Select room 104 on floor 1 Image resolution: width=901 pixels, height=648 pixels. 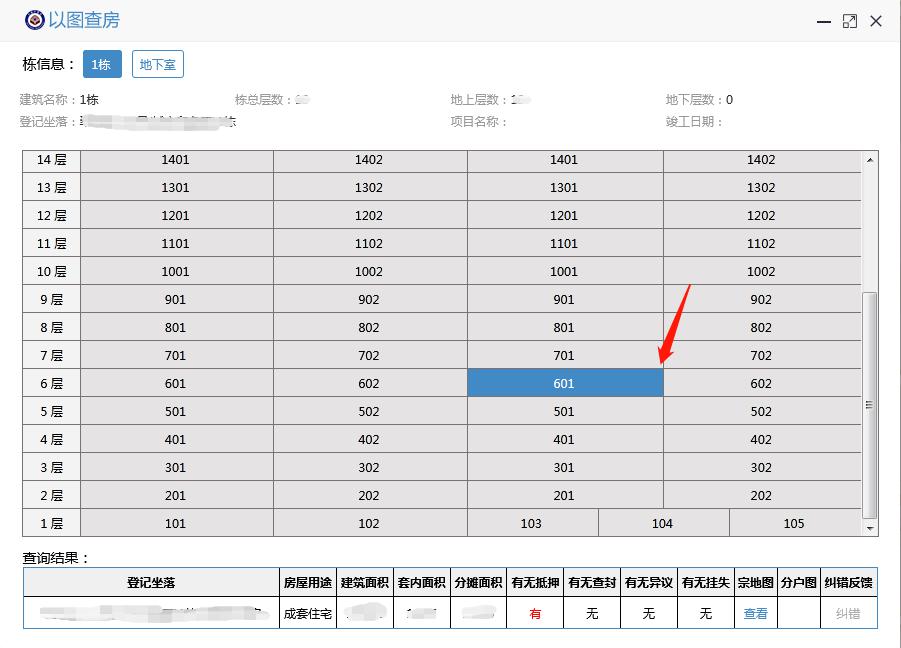(x=662, y=523)
